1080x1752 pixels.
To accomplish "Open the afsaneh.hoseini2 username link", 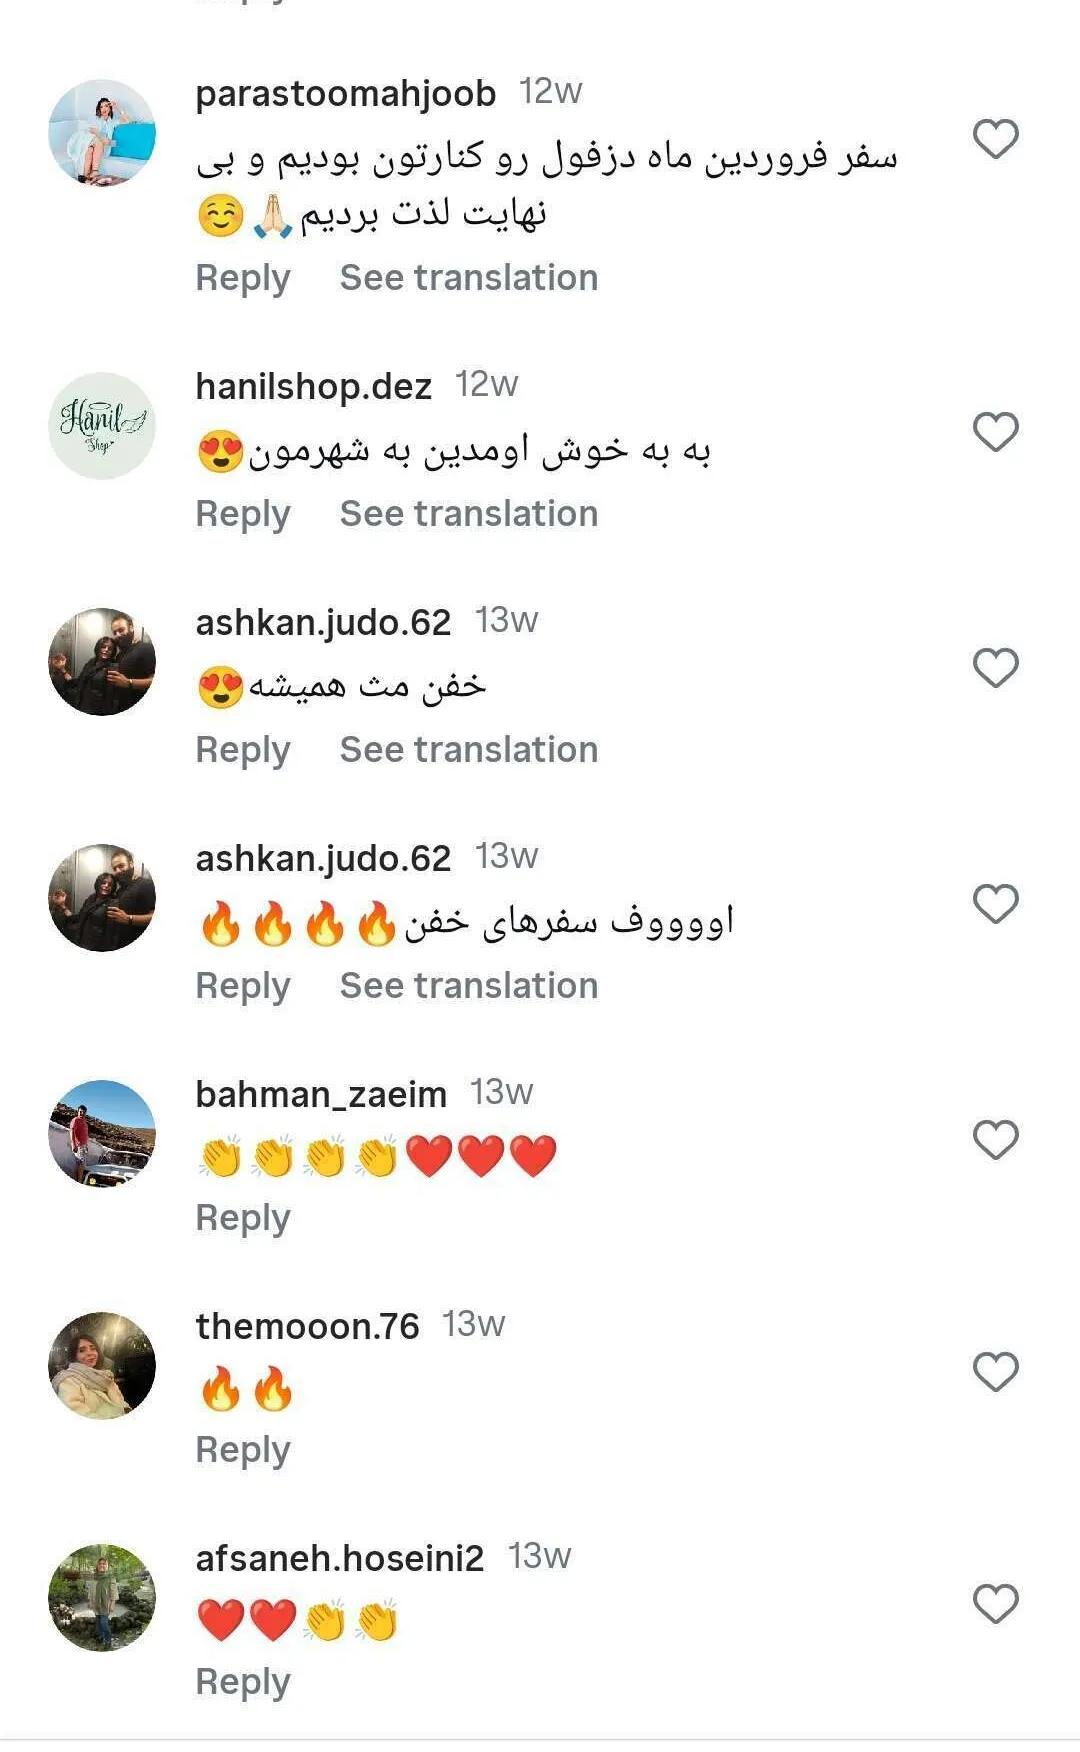I will click(339, 1558).
